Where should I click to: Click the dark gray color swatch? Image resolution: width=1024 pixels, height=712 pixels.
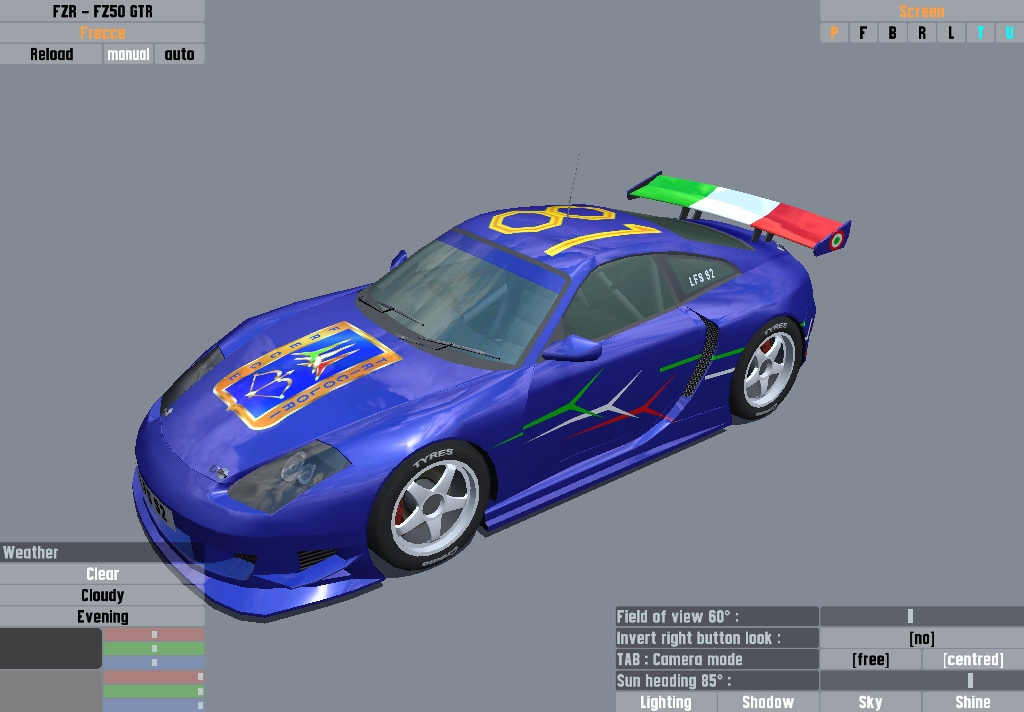coord(50,648)
